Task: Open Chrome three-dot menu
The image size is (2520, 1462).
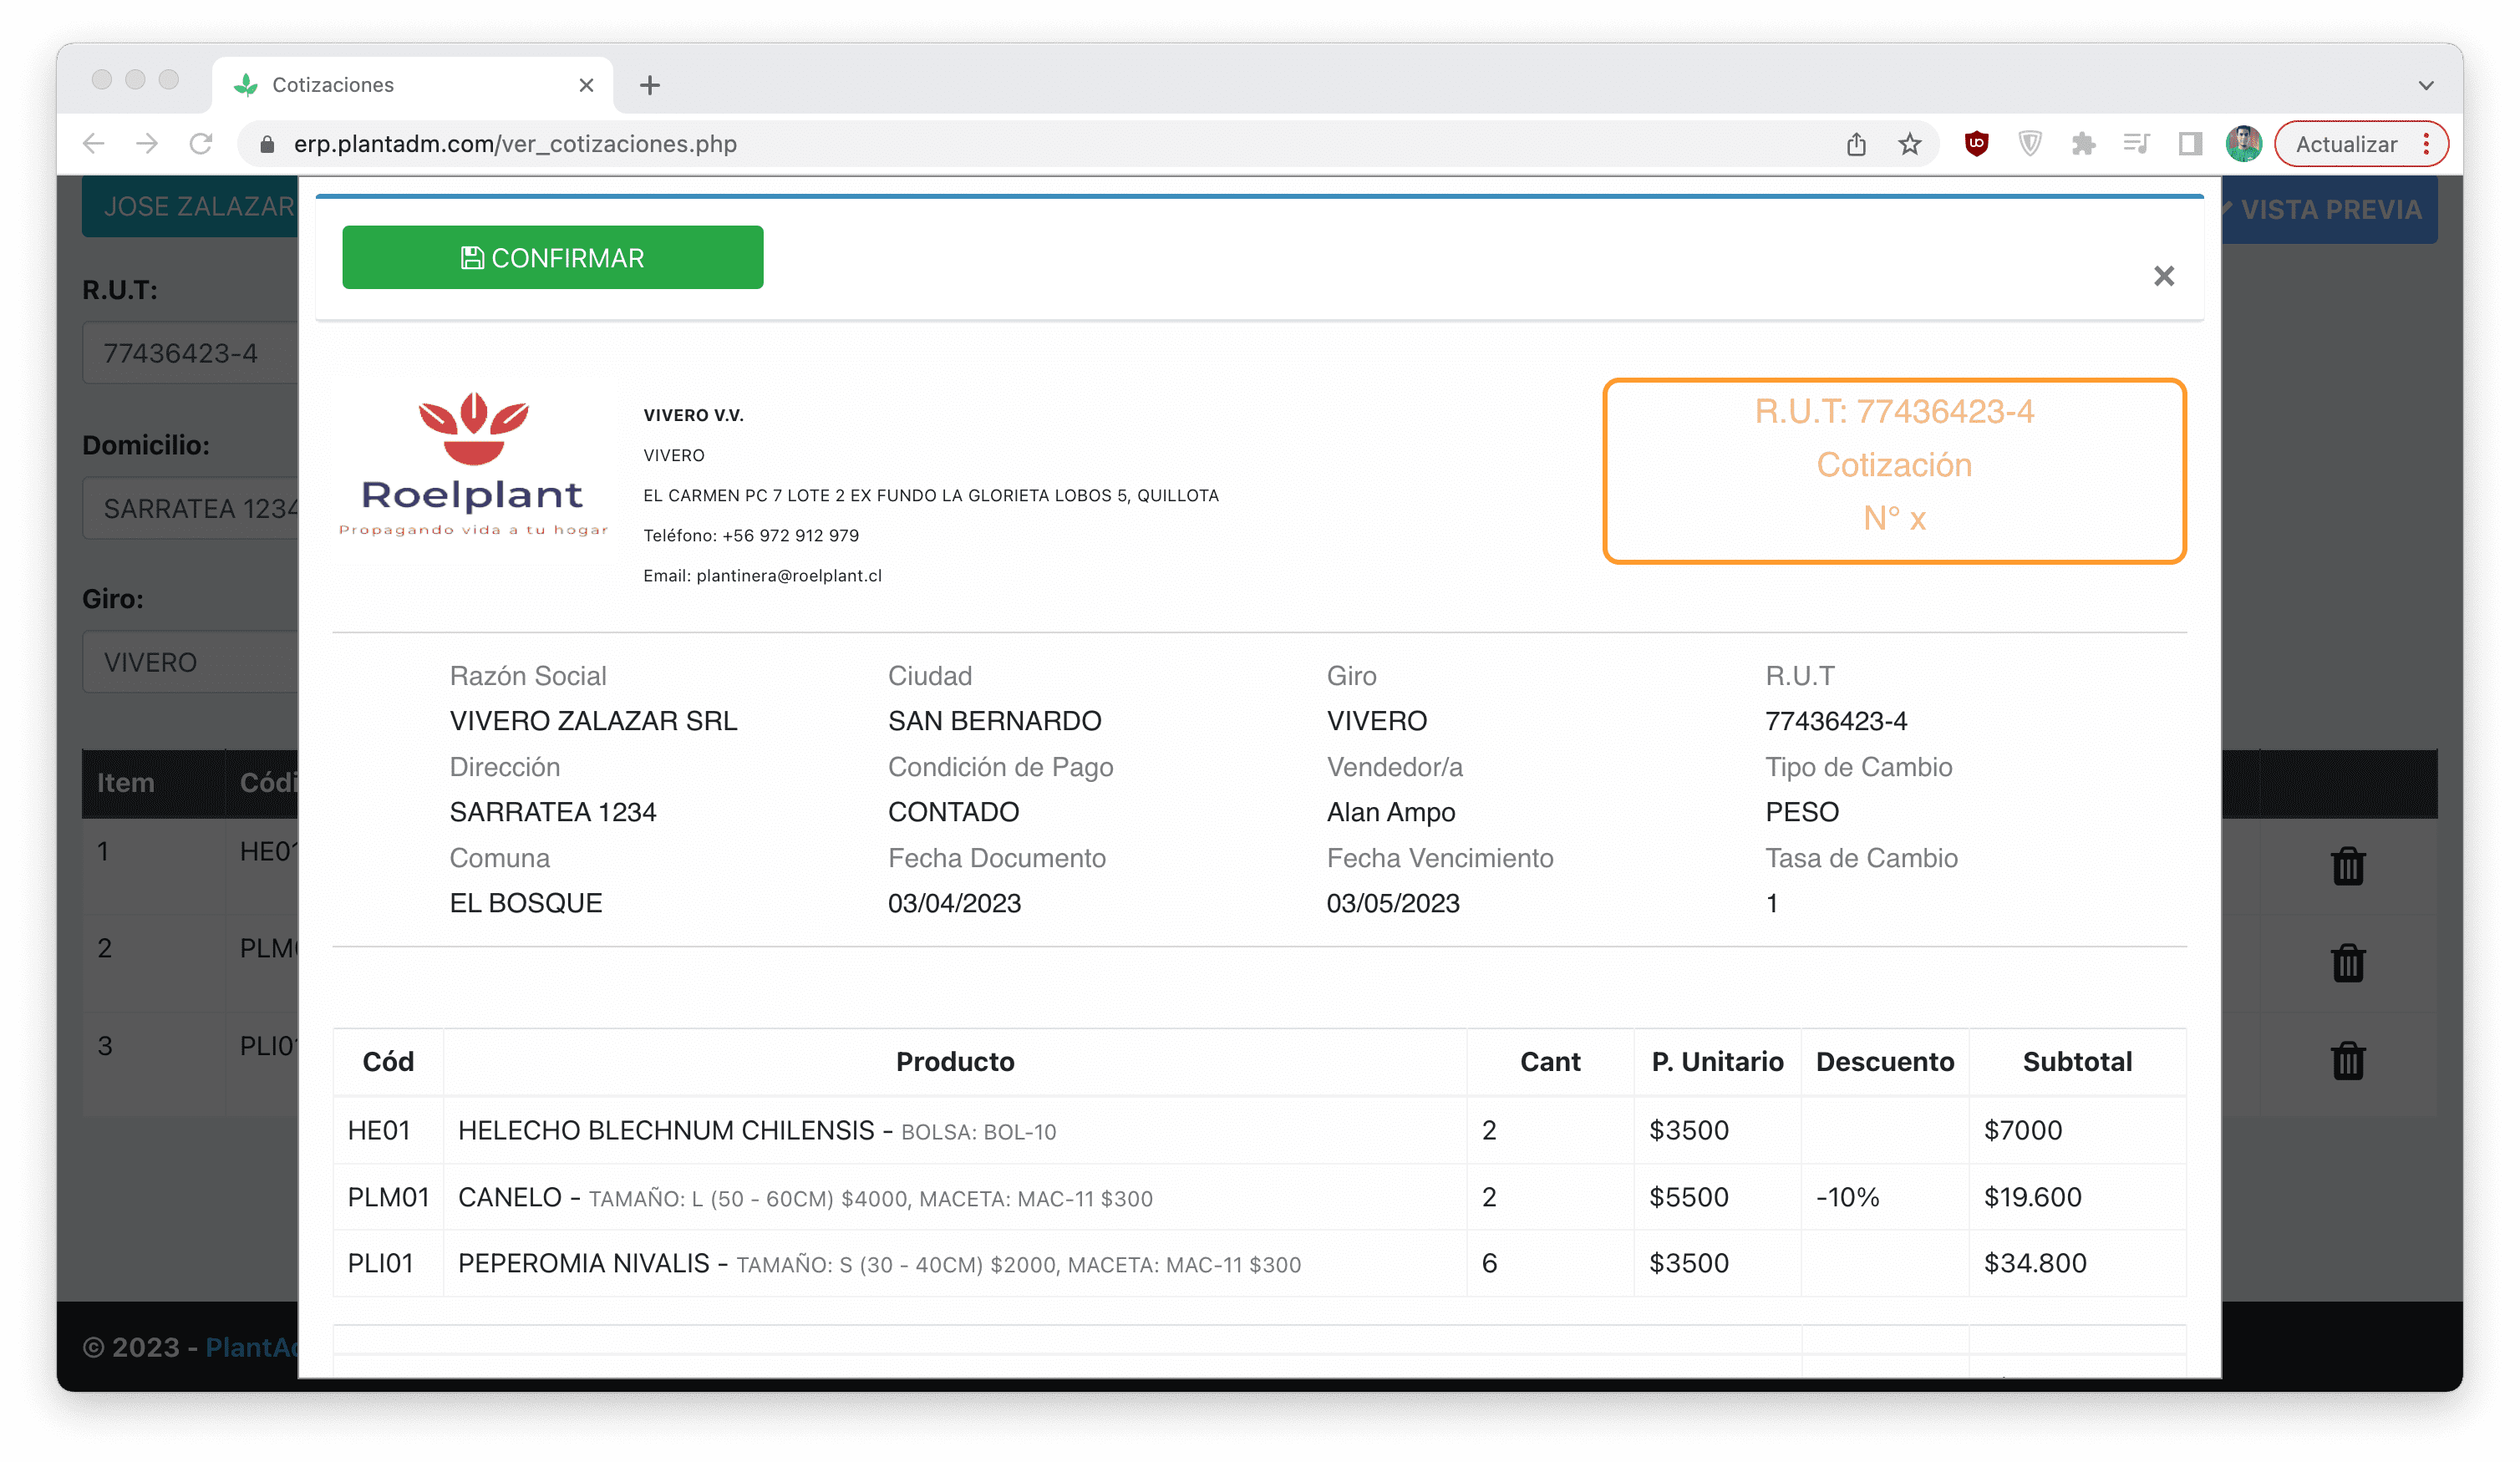Action: [x=2426, y=144]
